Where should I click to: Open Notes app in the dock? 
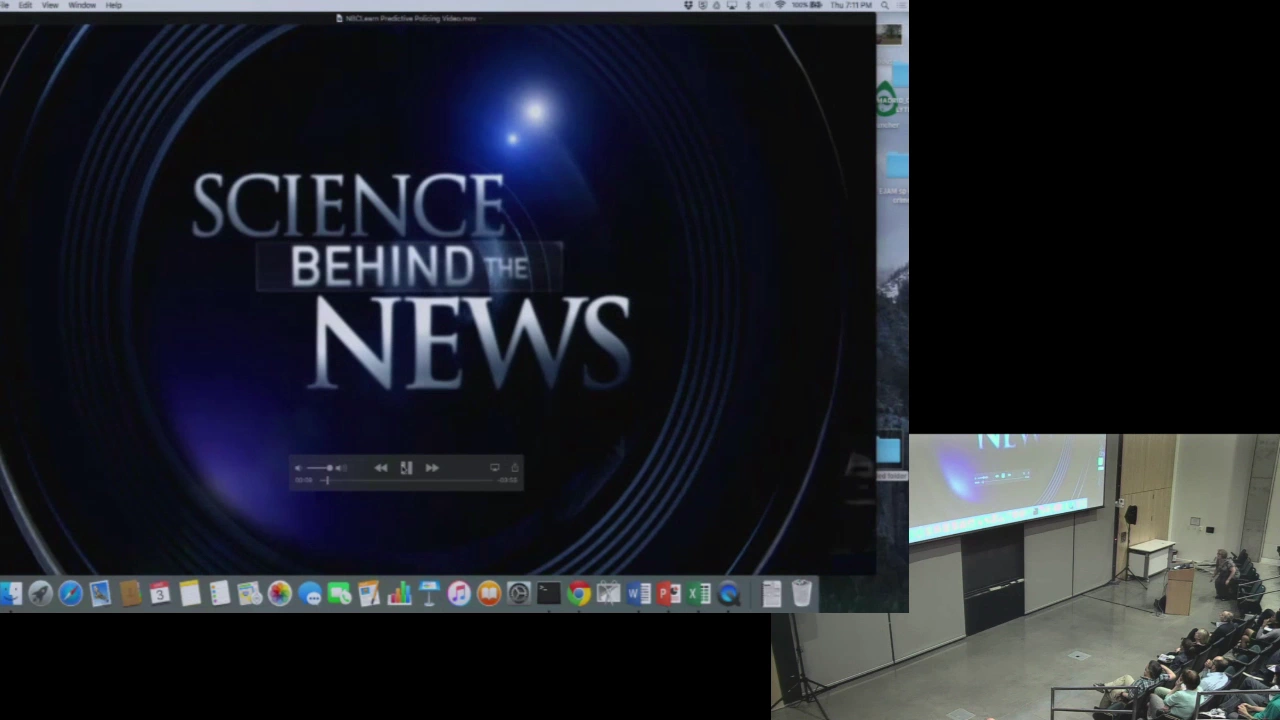pyautogui.click(x=190, y=593)
